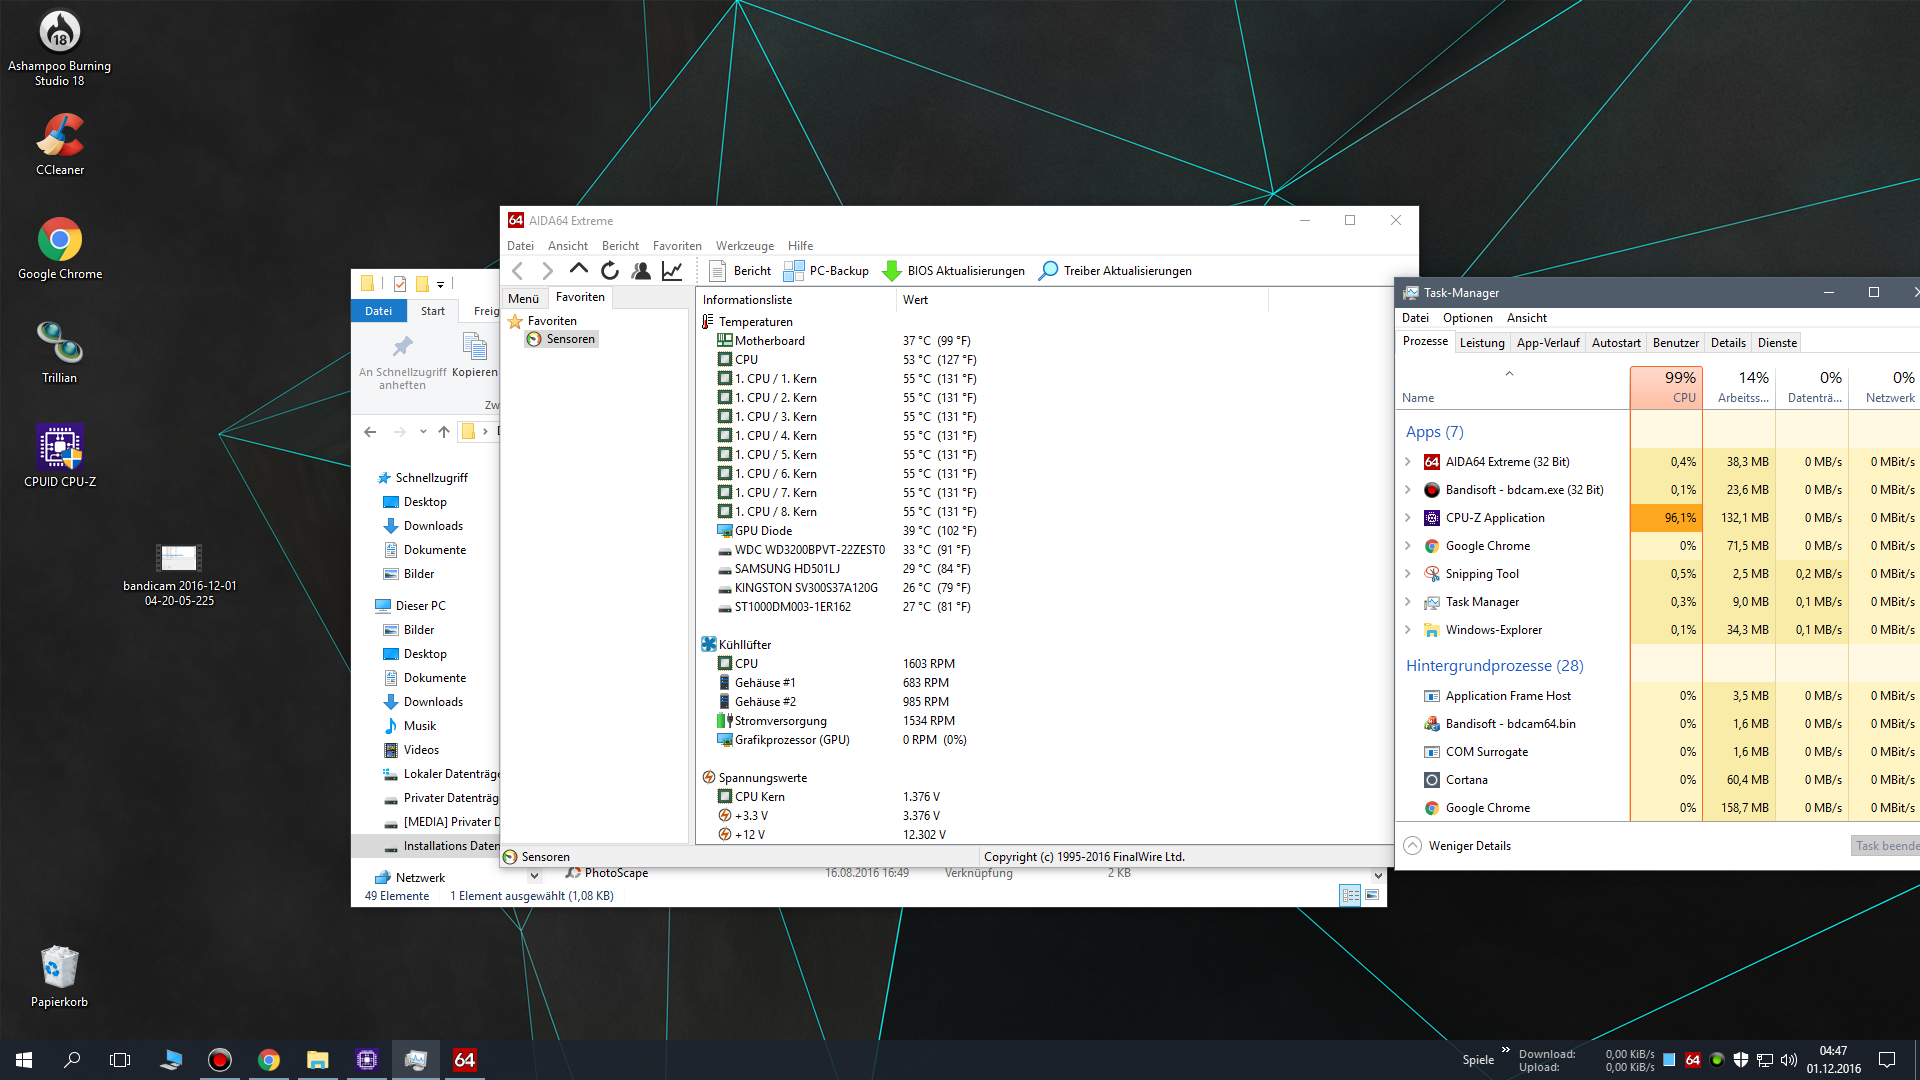
Task: Expand the AIDA64 Extreme process entry
Action: pyautogui.click(x=1408, y=462)
